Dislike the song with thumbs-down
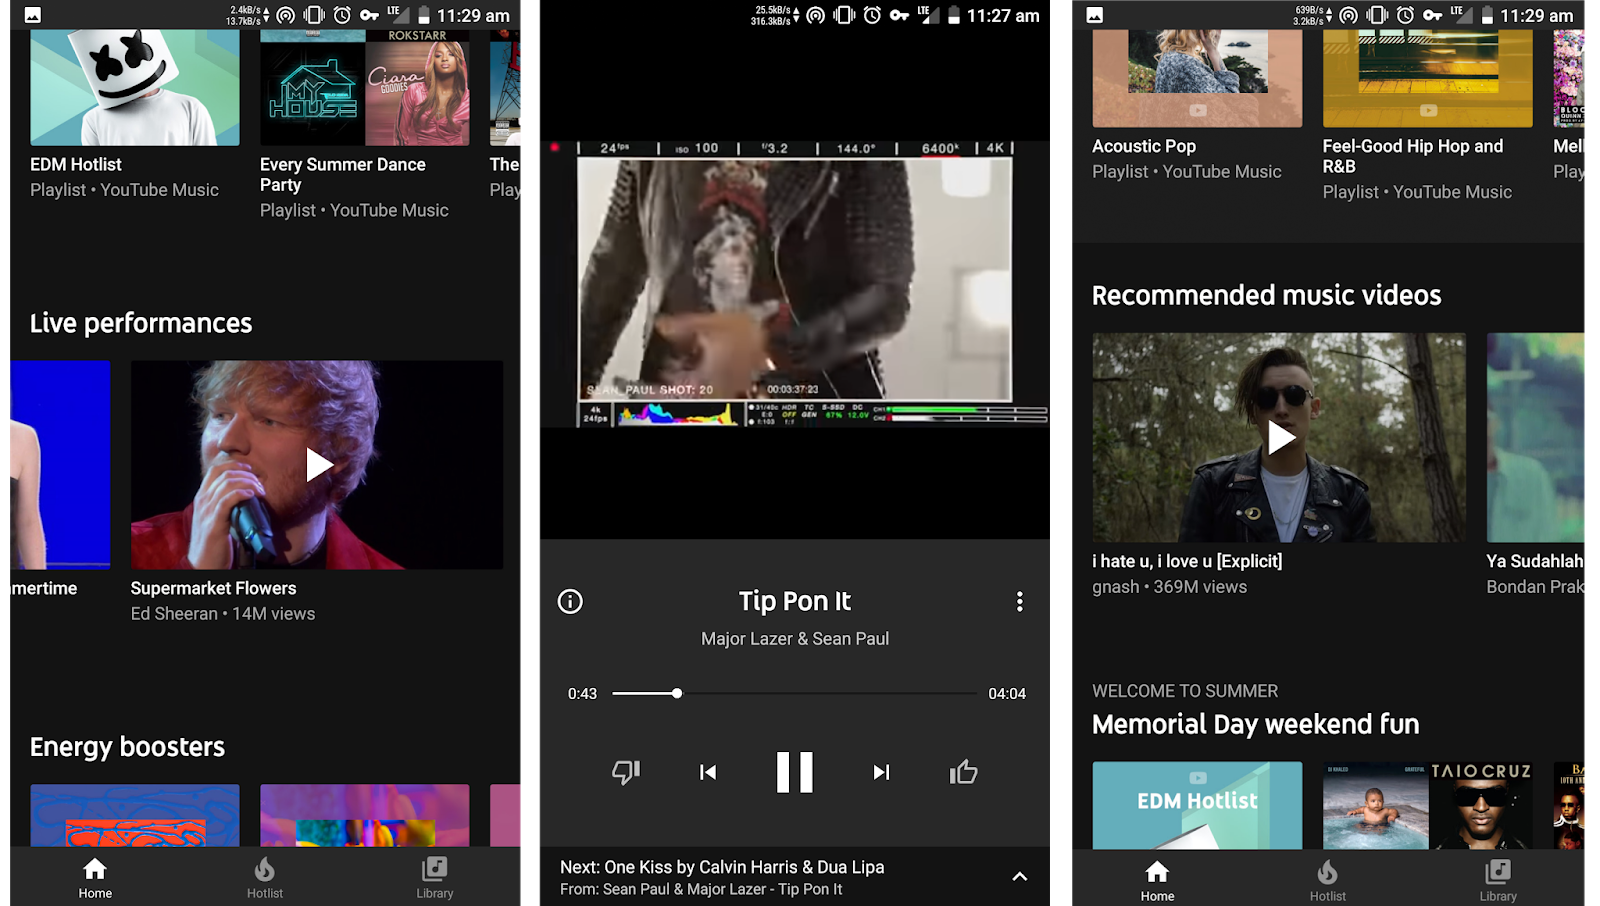 (x=626, y=772)
